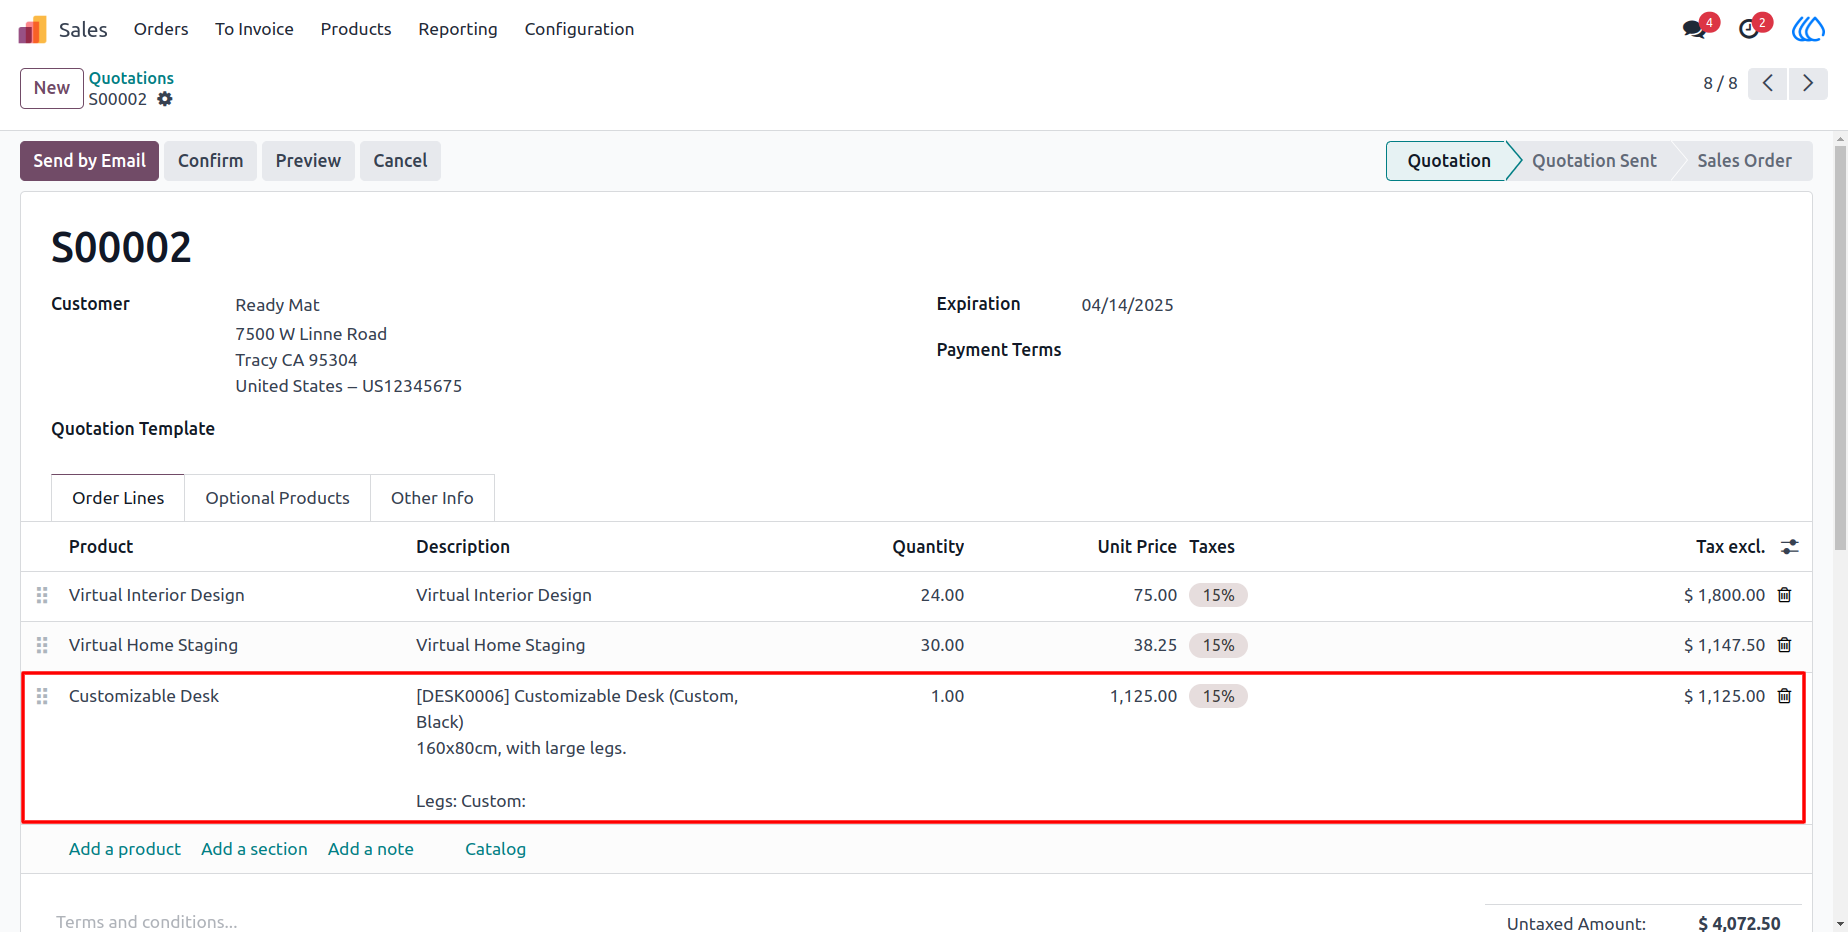
Task: Click Add a product link
Action: (125, 849)
